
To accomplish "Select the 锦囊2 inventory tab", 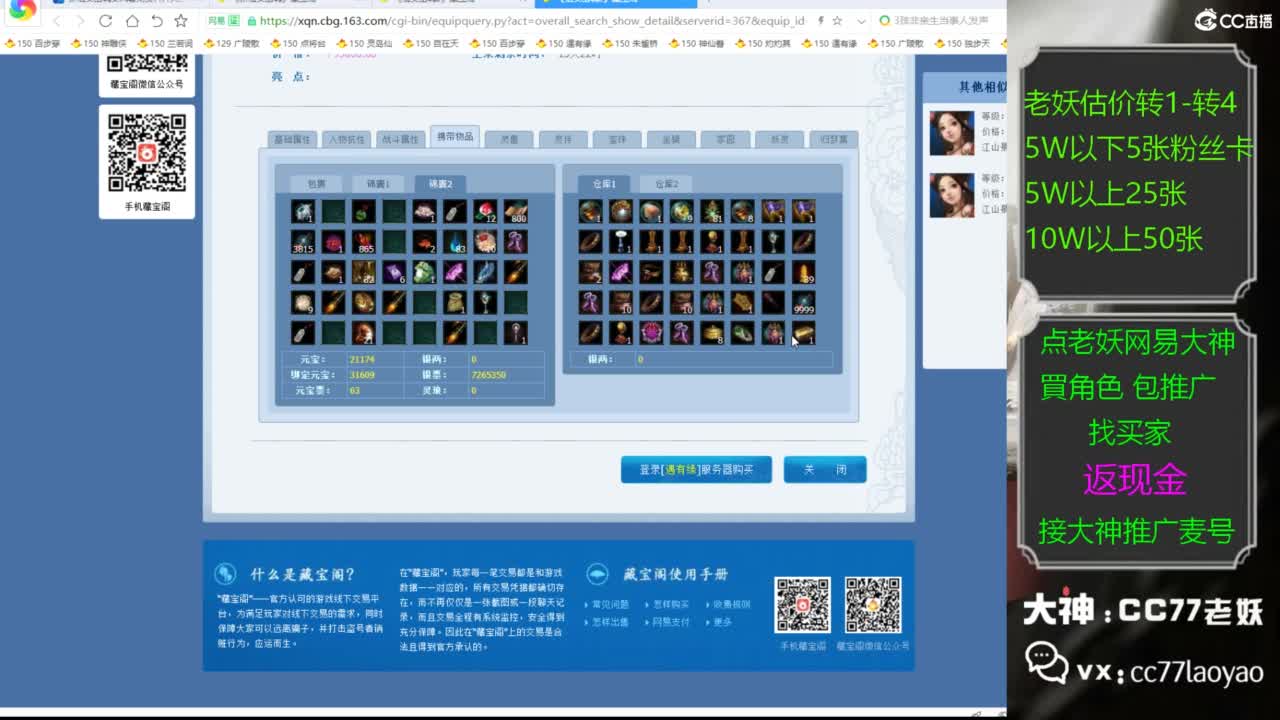I will [x=440, y=184].
